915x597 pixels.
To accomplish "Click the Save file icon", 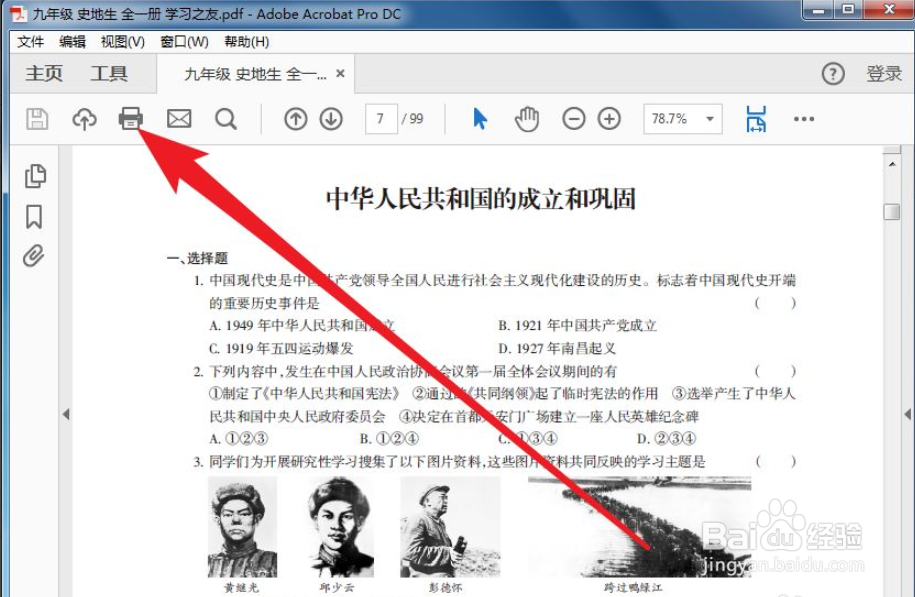I will [x=37, y=118].
